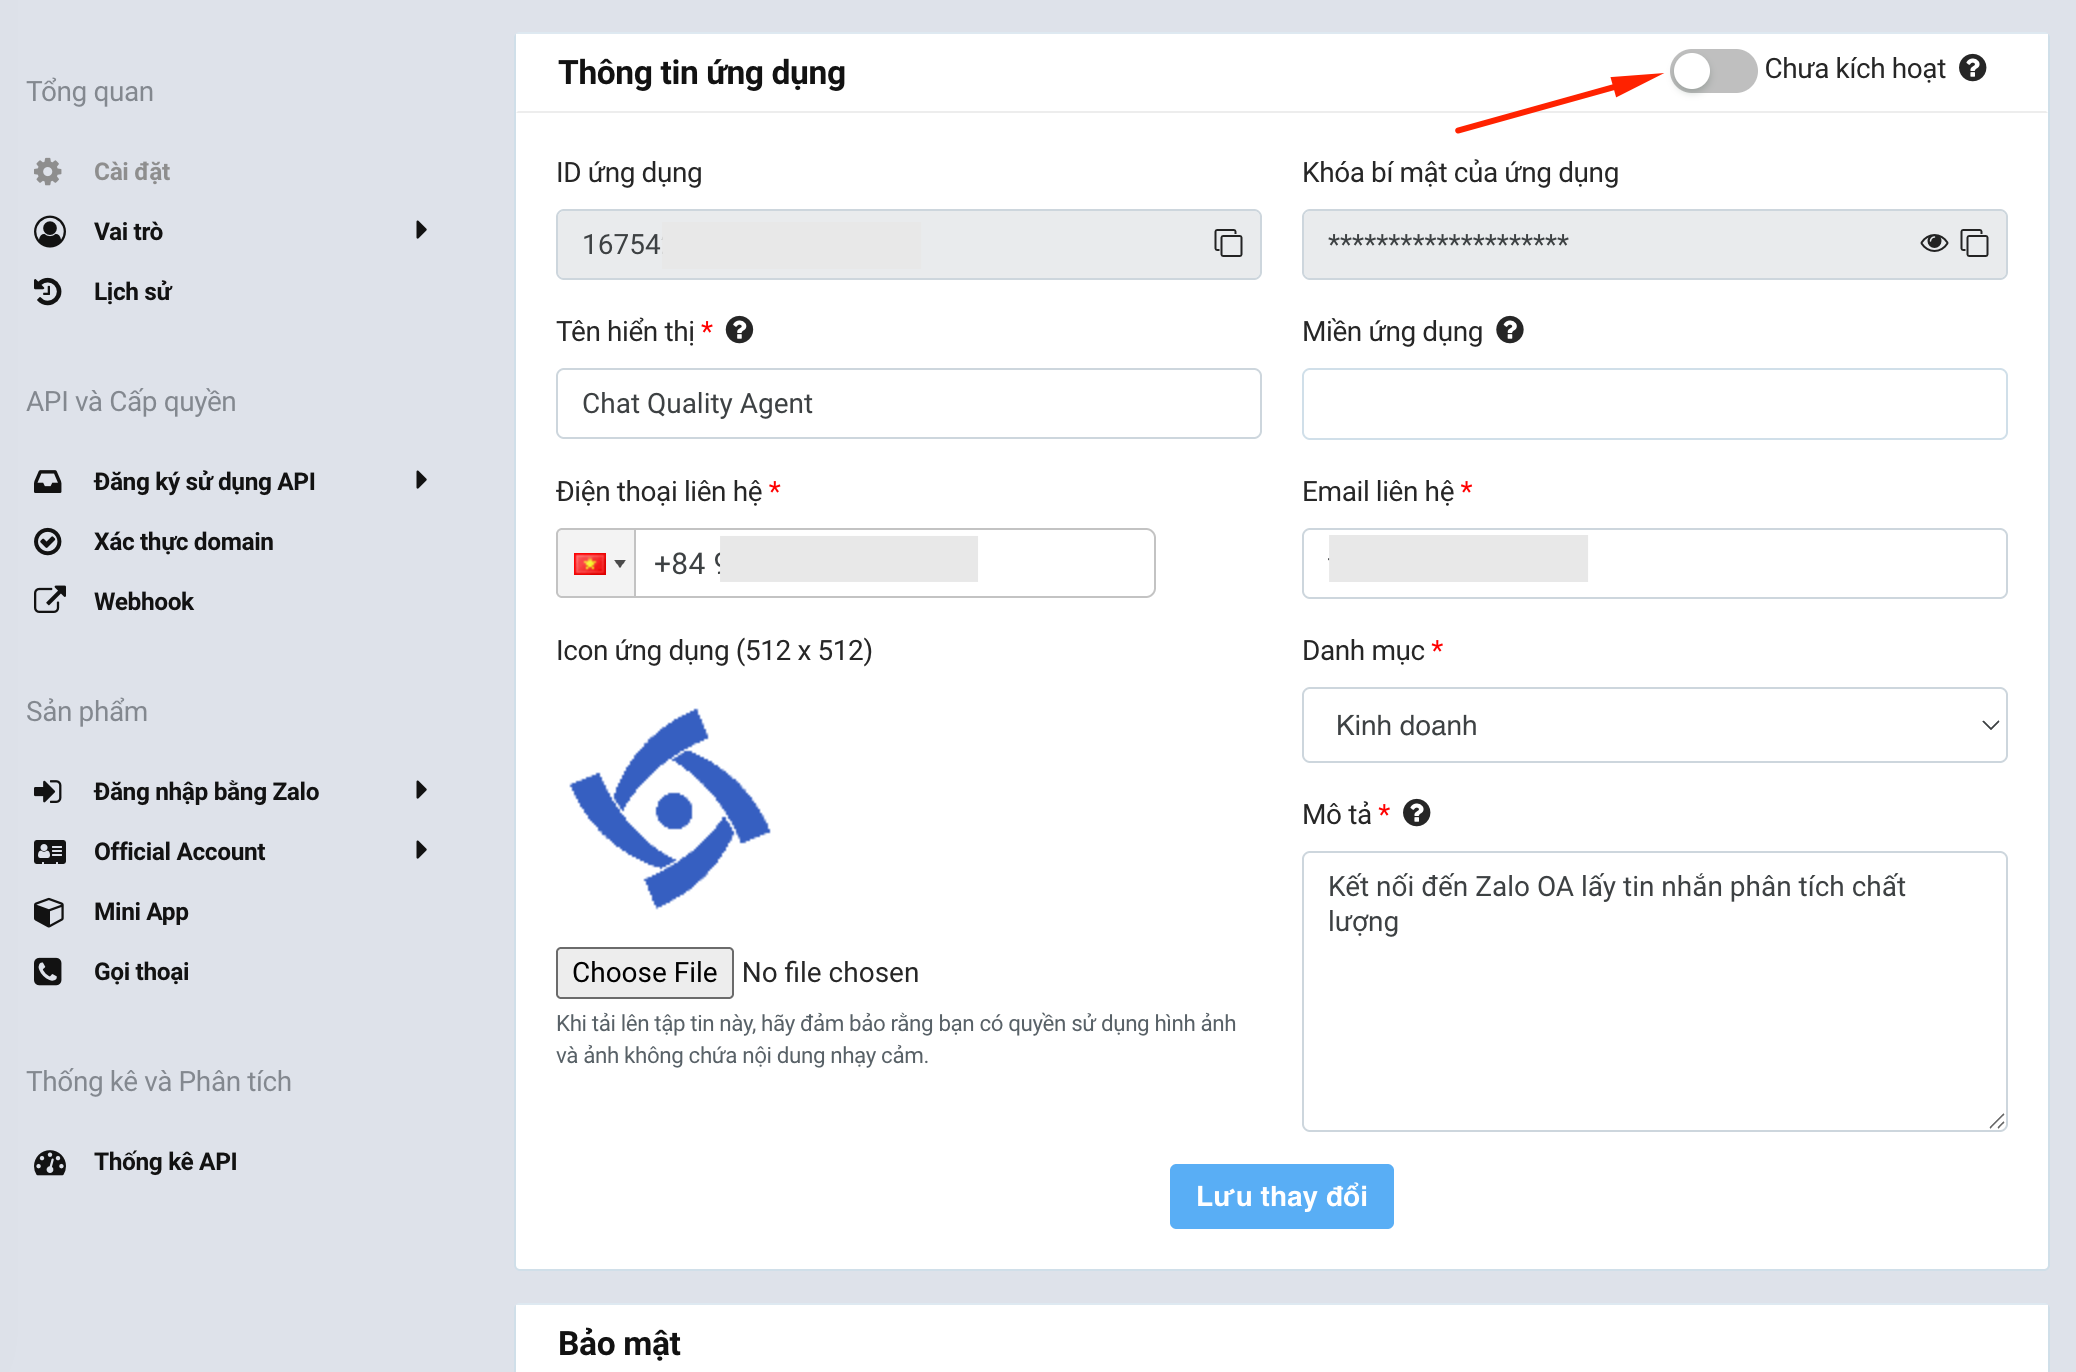Click the Lưu thay đổi button
Image resolution: width=2076 pixels, height=1372 pixels.
[x=1280, y=1196]
